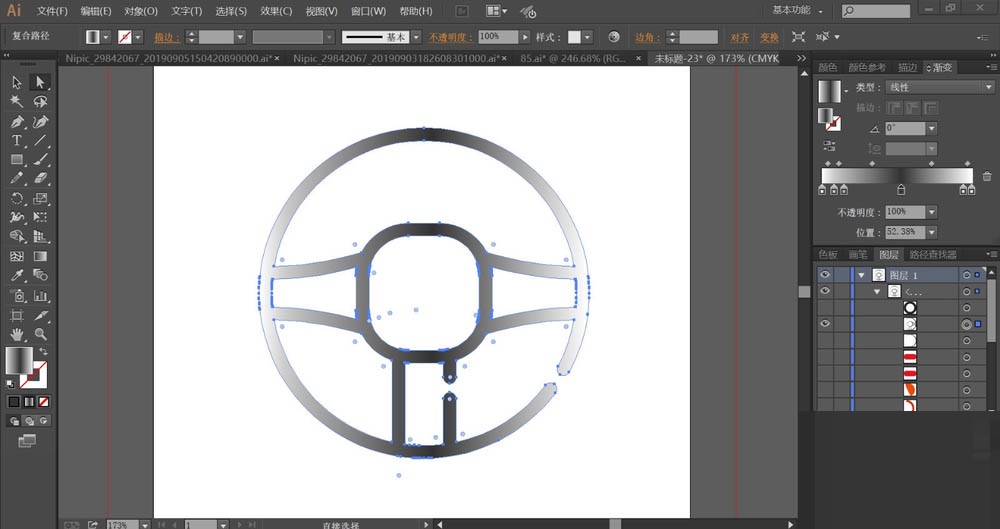
Task: Click the reverse gradient icon
Action: pyautogui.click(x=829, y=146)
